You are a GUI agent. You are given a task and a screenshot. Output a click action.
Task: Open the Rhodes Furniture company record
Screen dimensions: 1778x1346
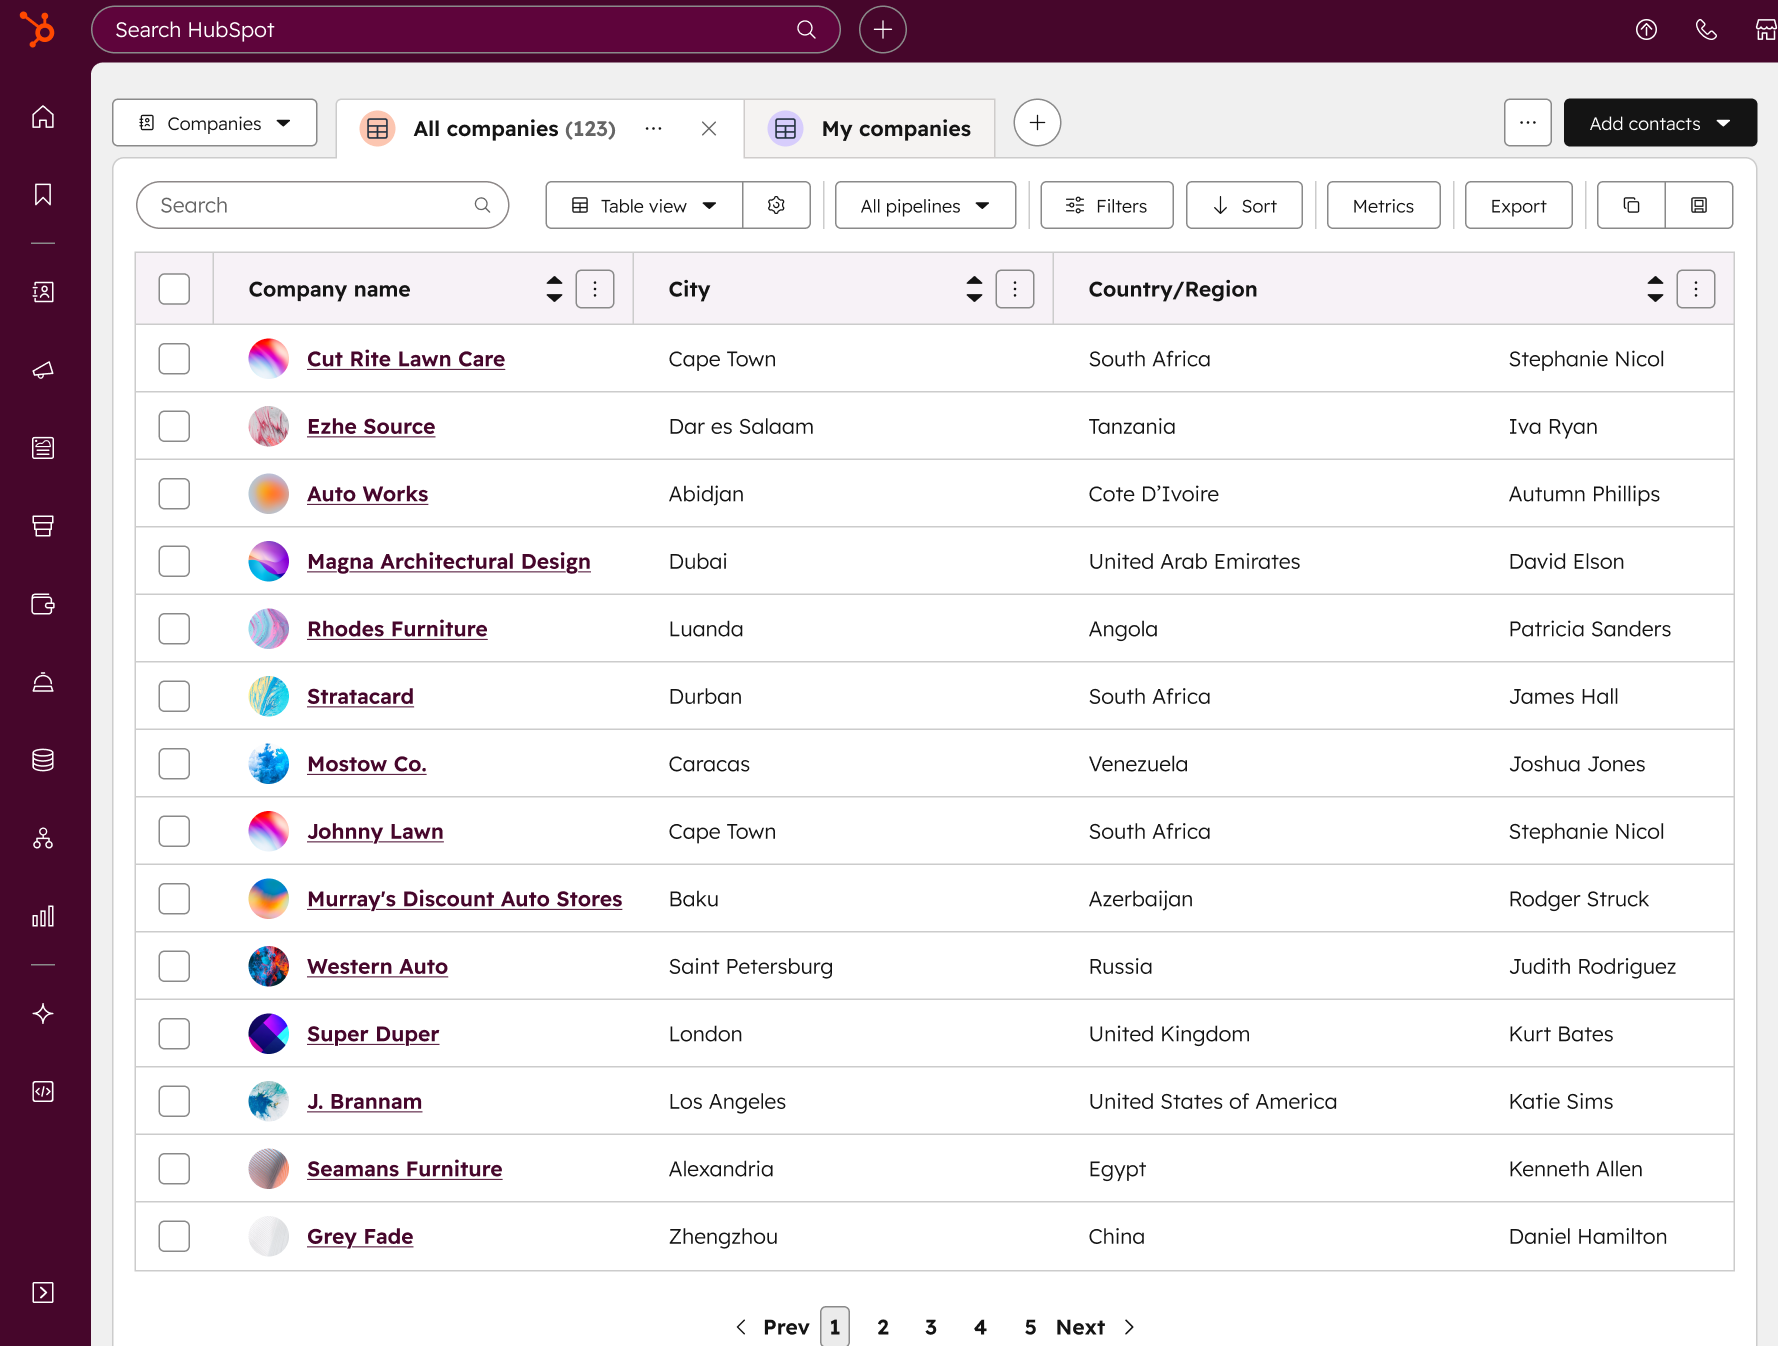[397, 628]
